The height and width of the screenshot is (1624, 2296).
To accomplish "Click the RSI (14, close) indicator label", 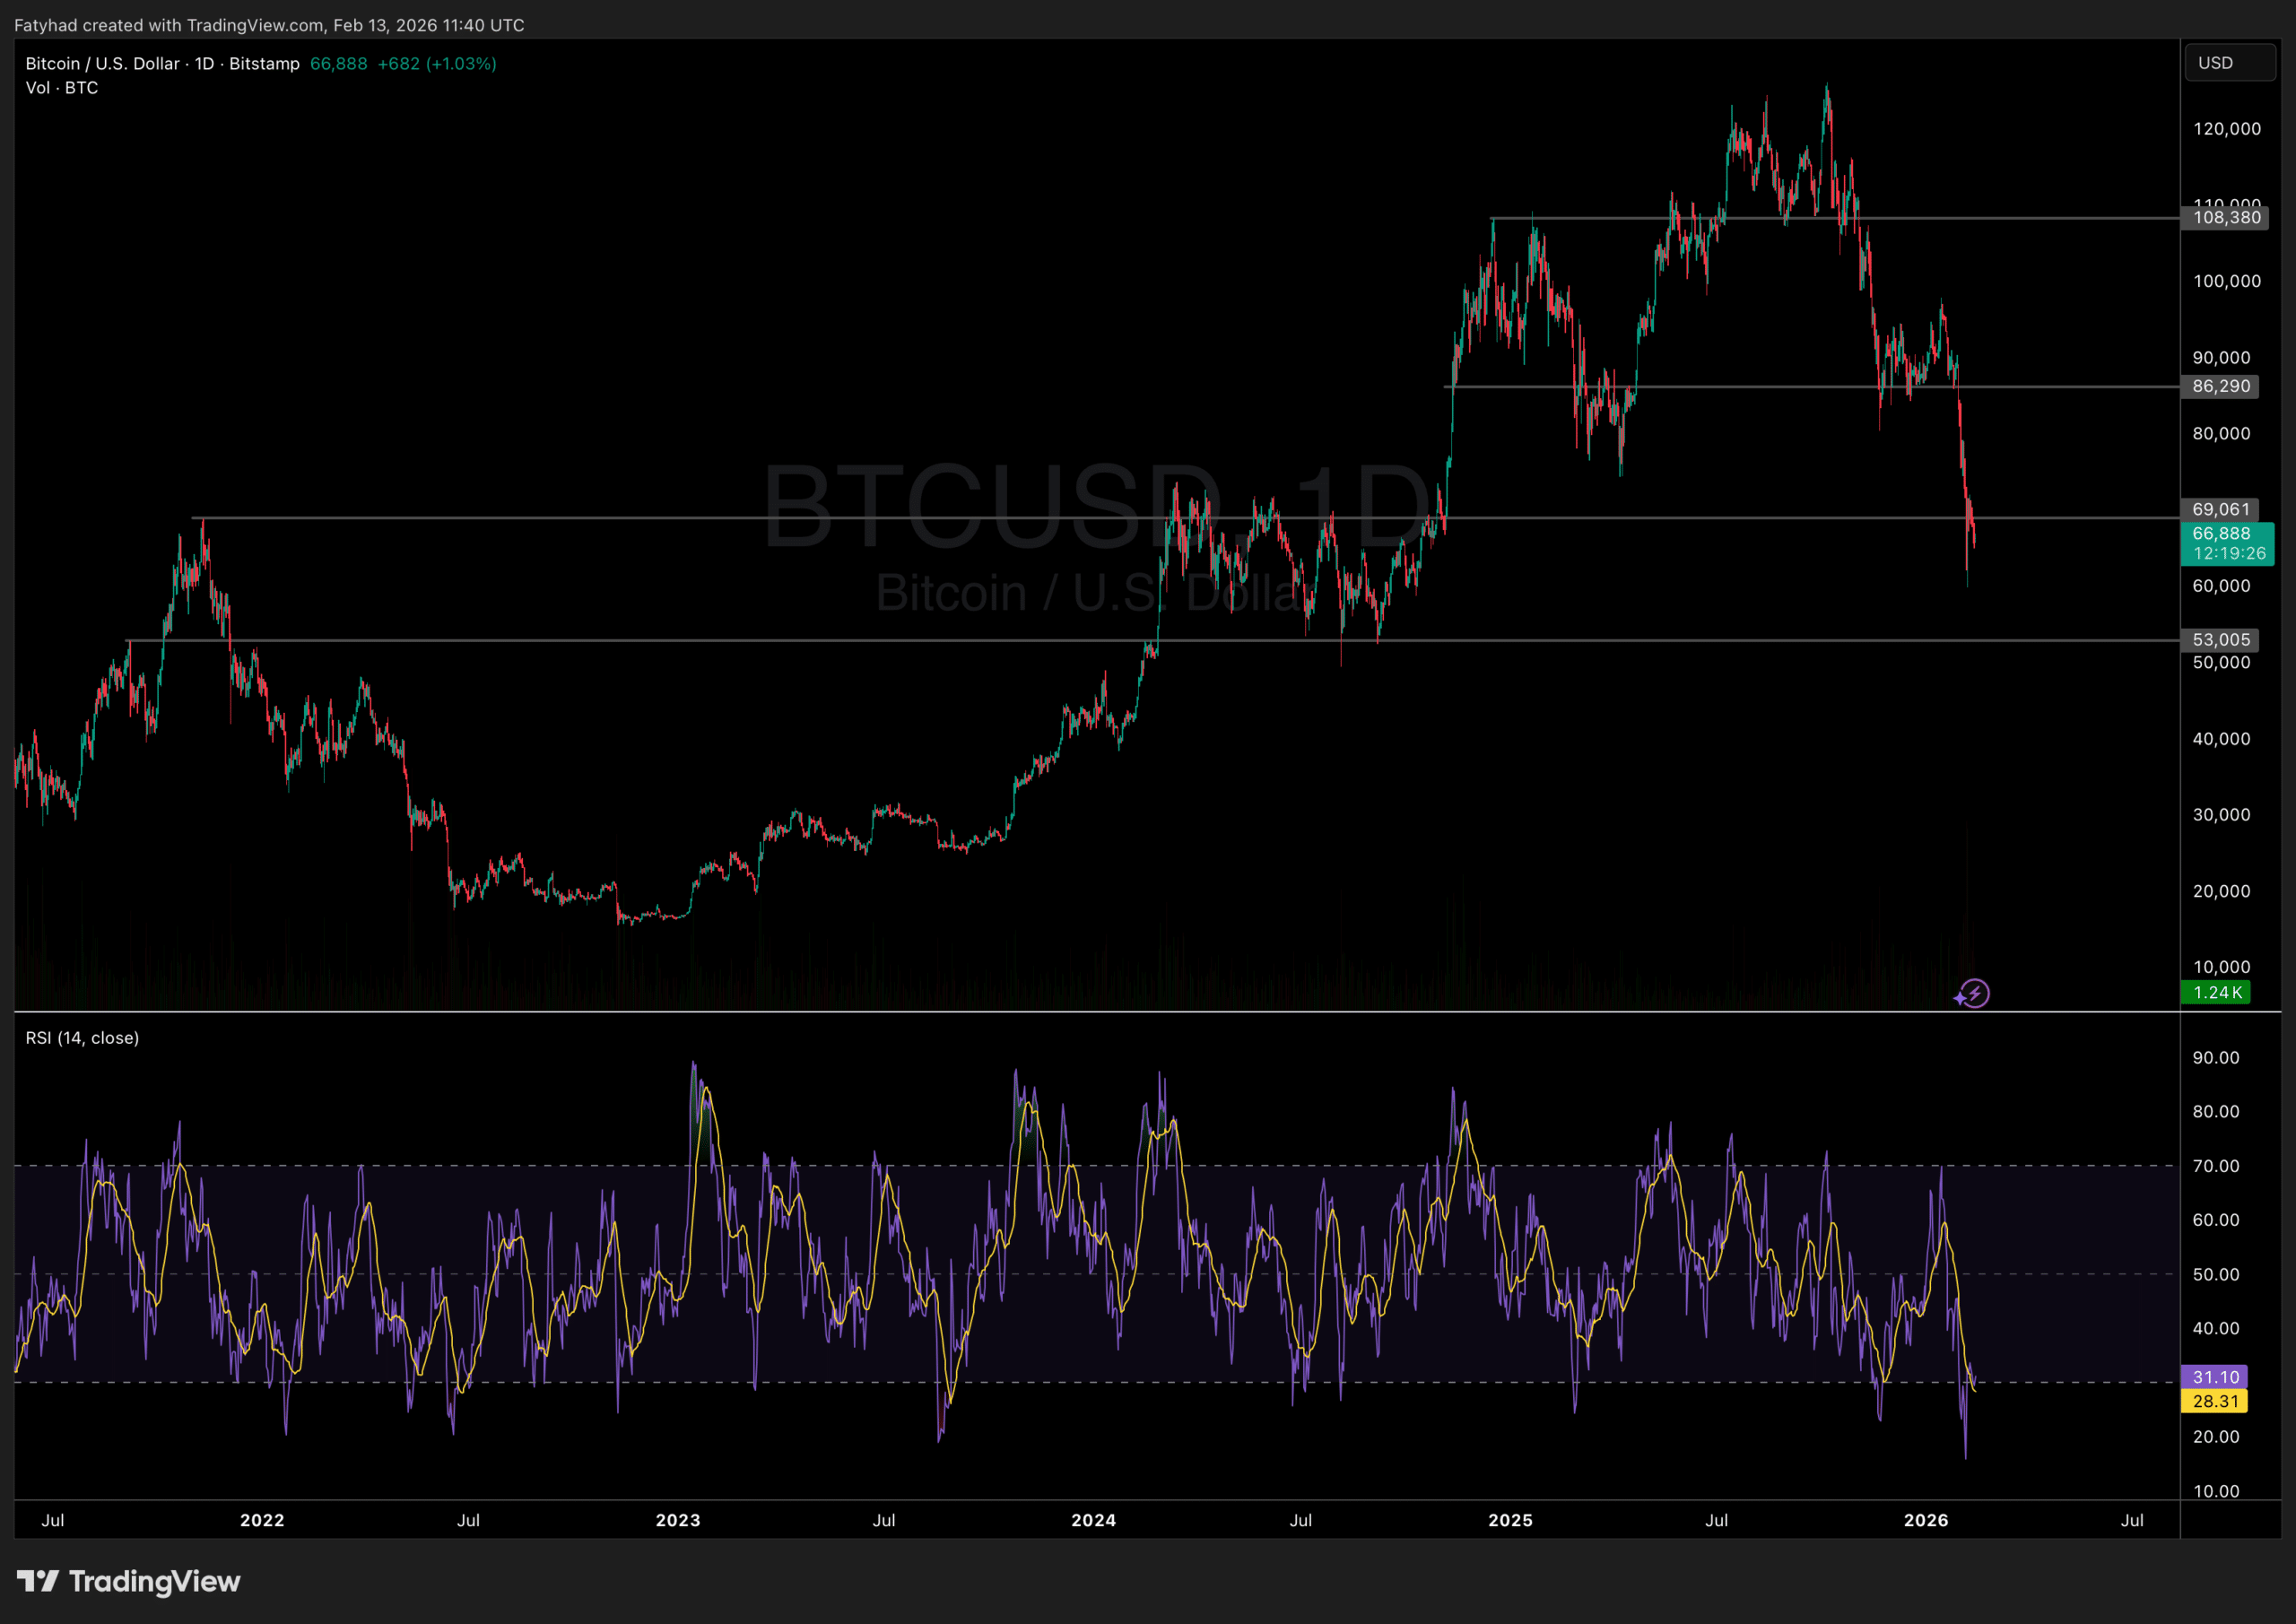I will [83, 1038].
